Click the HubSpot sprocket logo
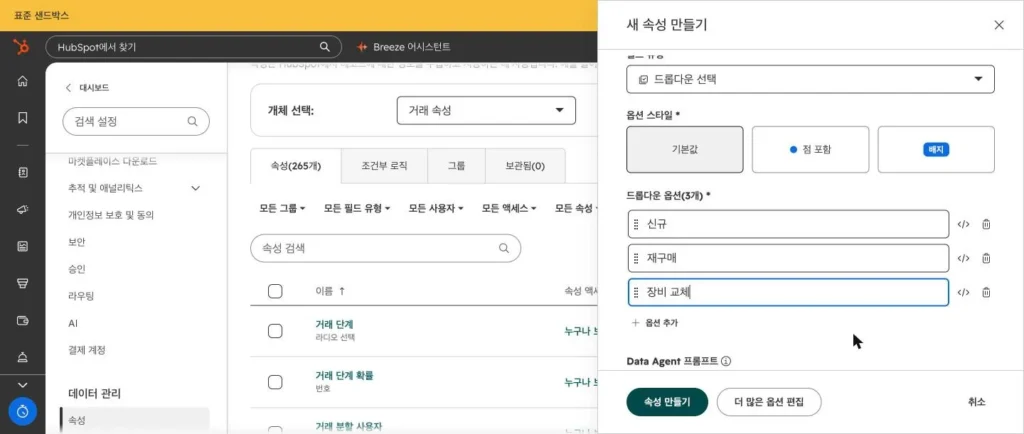This screenshot has width=1024, height=434. coord(22,46)
